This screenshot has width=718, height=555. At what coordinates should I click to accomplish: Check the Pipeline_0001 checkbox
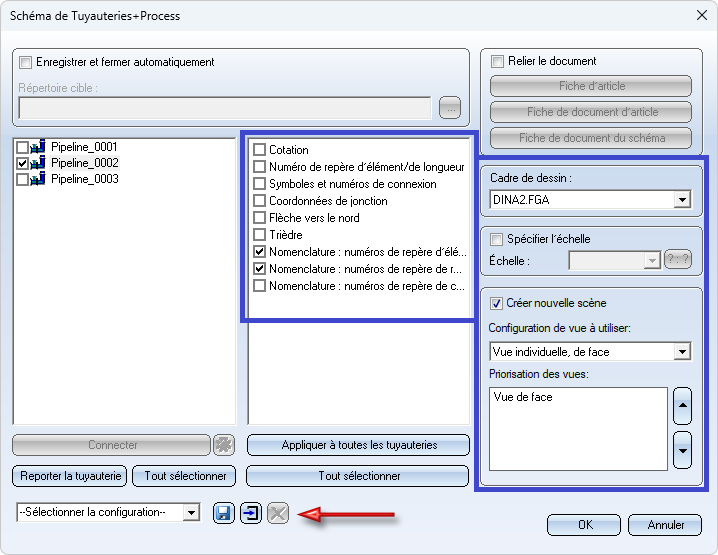[x=22, y=147]
